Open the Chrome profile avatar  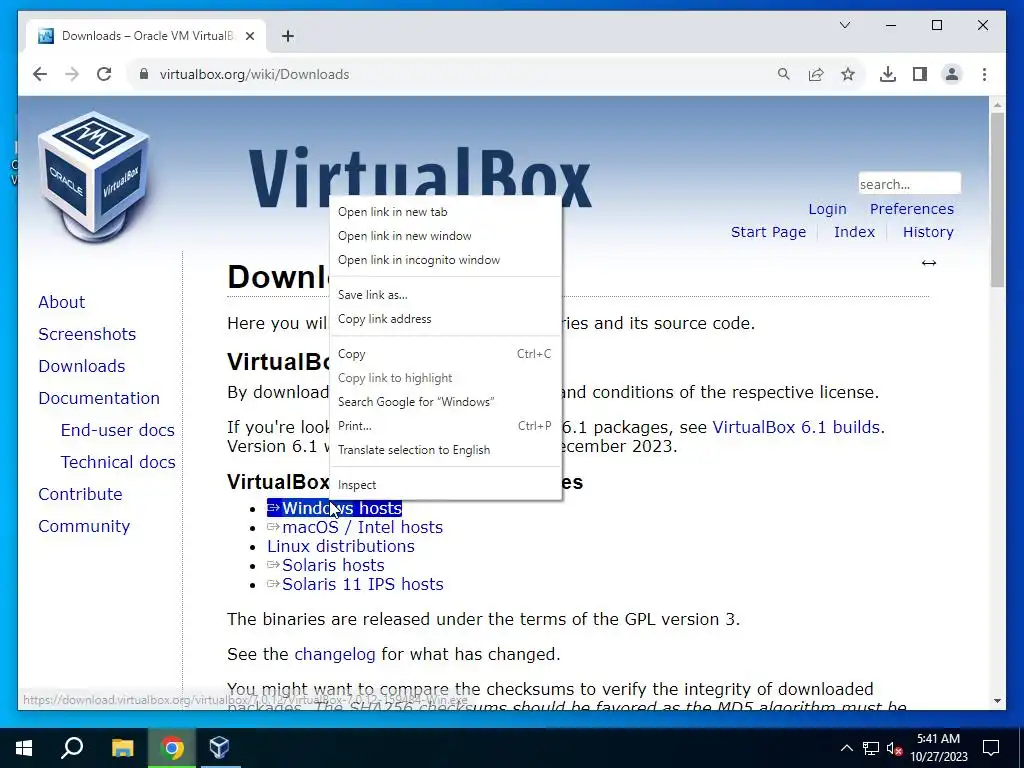pos(952,74)
